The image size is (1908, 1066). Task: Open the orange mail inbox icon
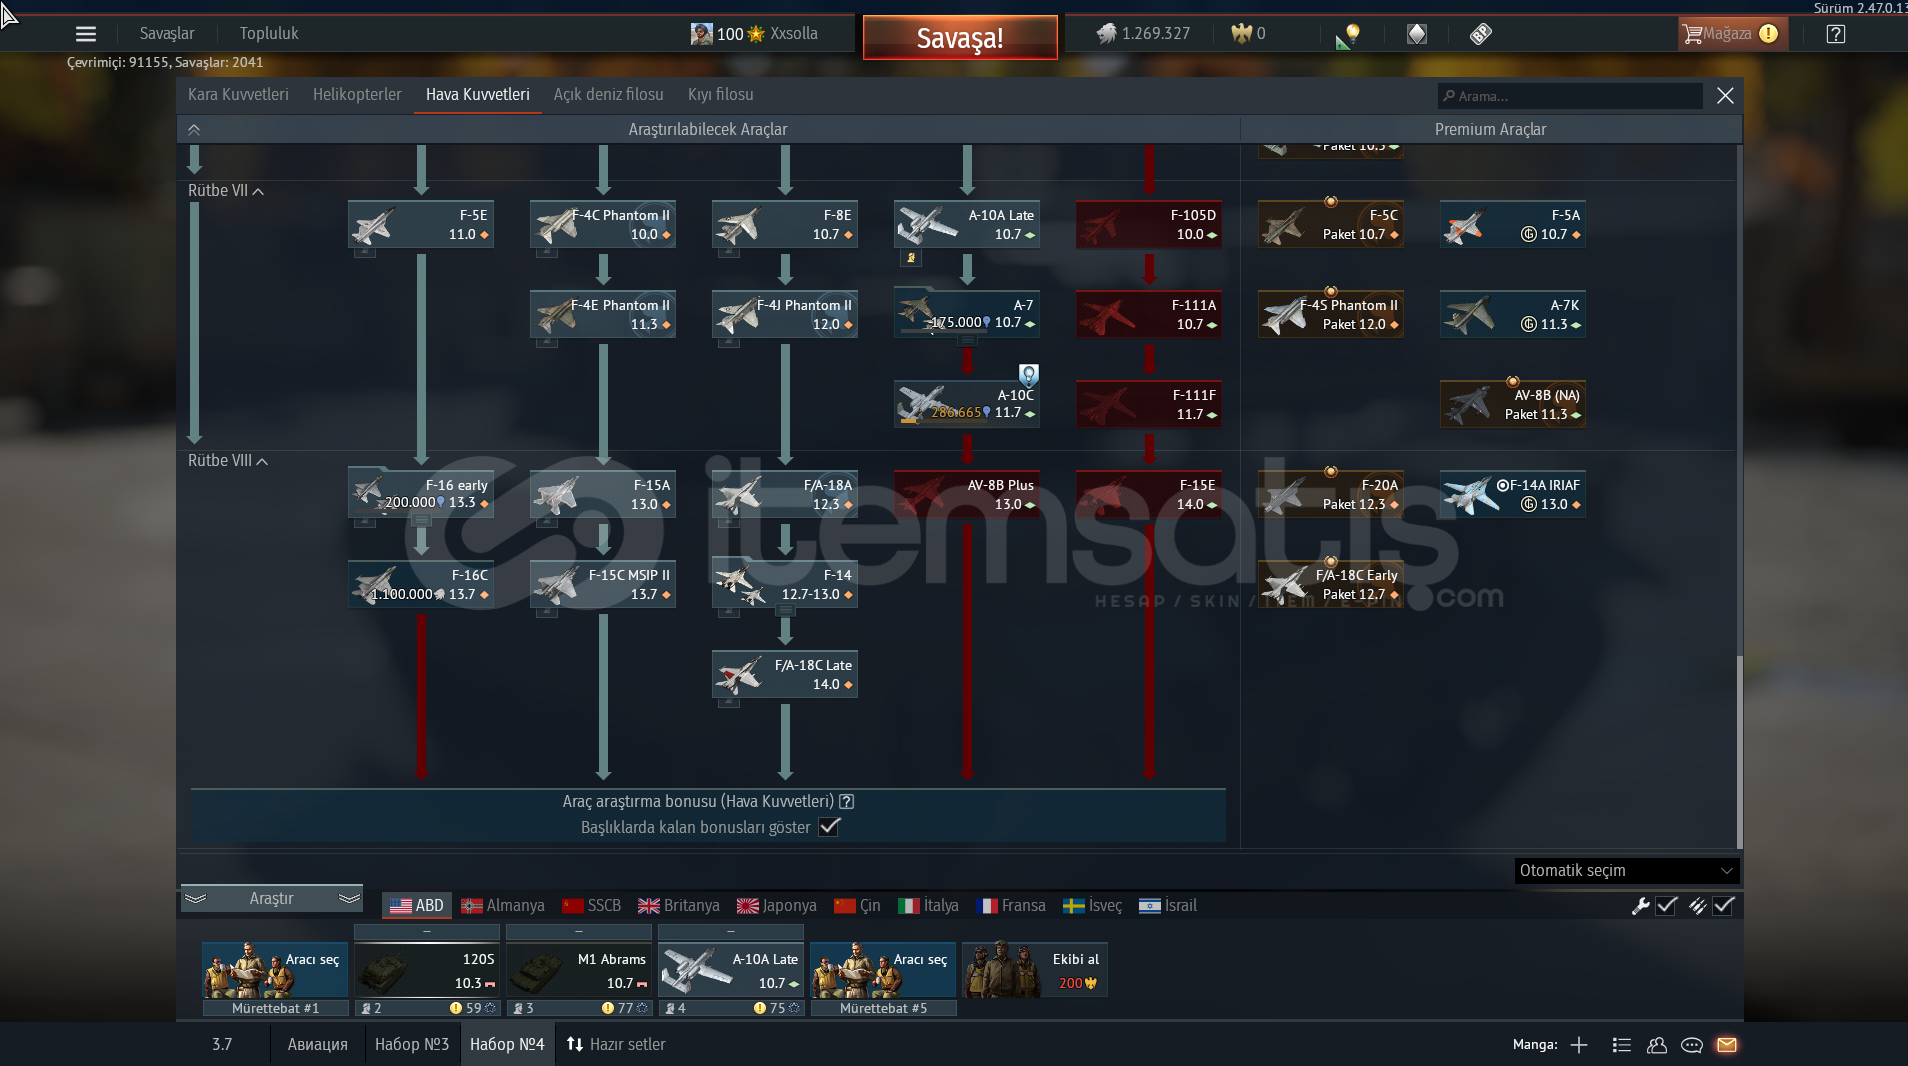(x=1727, y=1045)
